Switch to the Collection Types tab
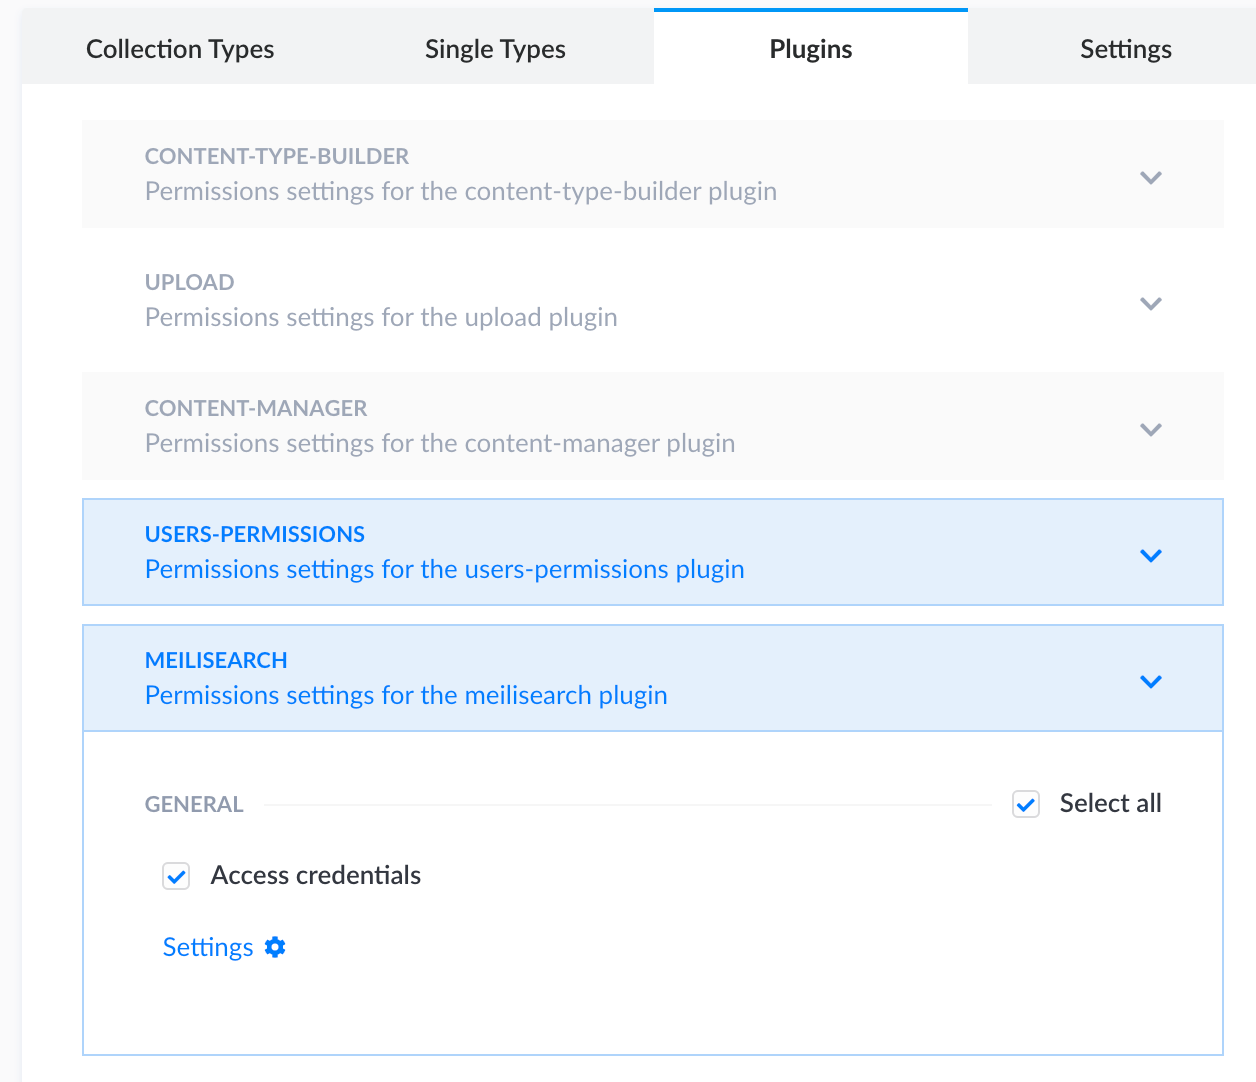 coord(180,48)
